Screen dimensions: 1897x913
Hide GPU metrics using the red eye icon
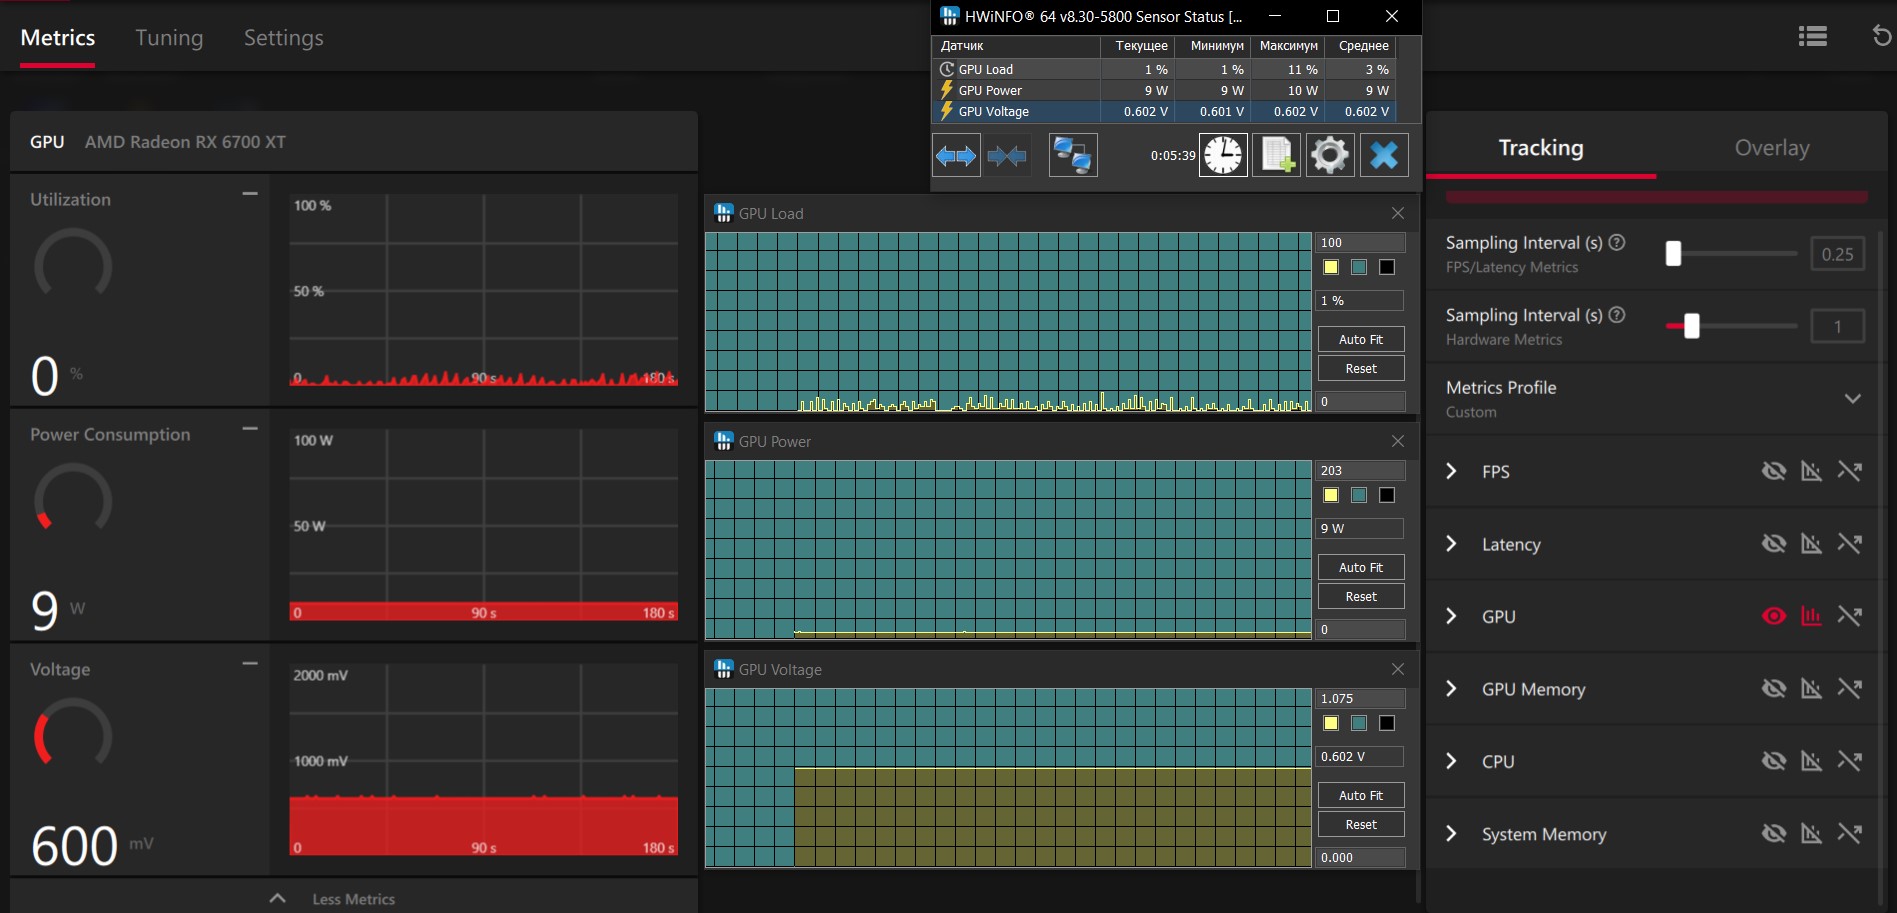pos(1774,616)
